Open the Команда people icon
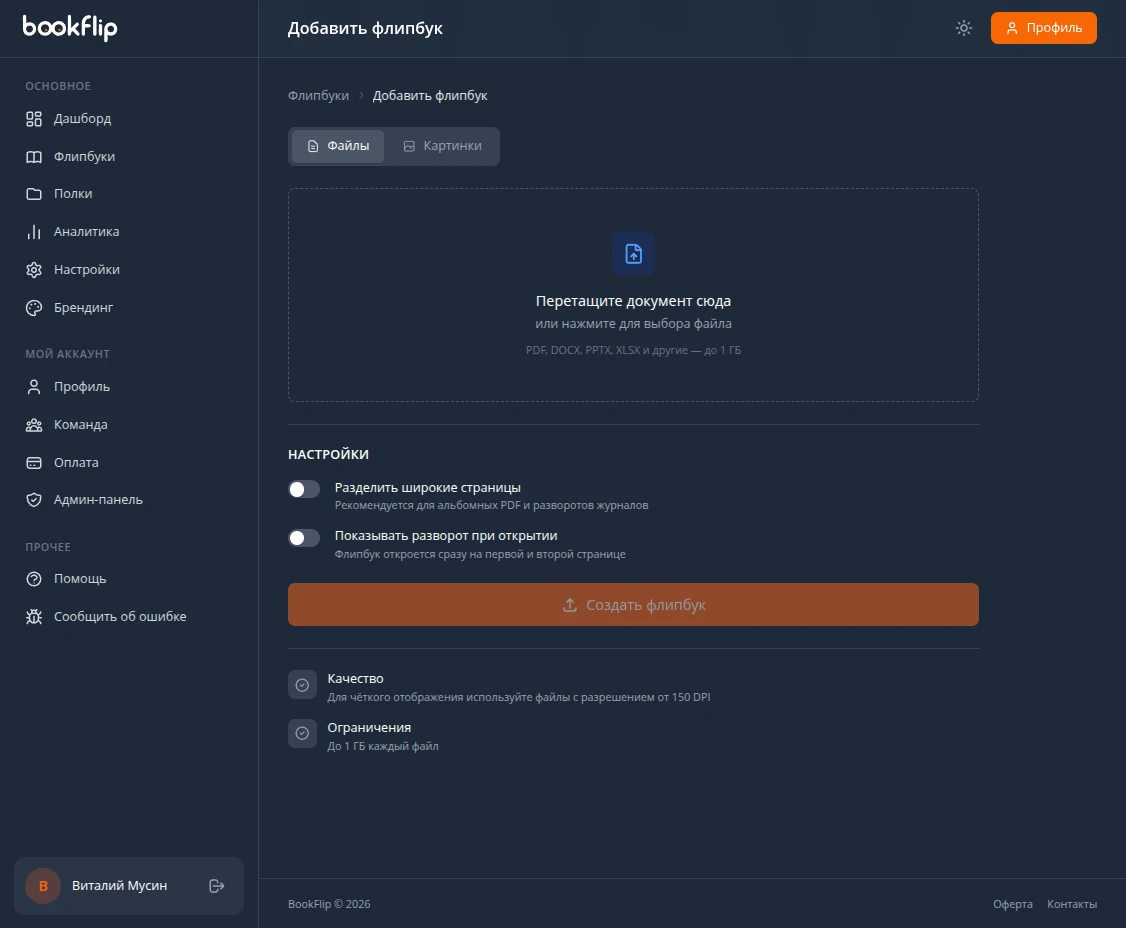 pos(34,424)
